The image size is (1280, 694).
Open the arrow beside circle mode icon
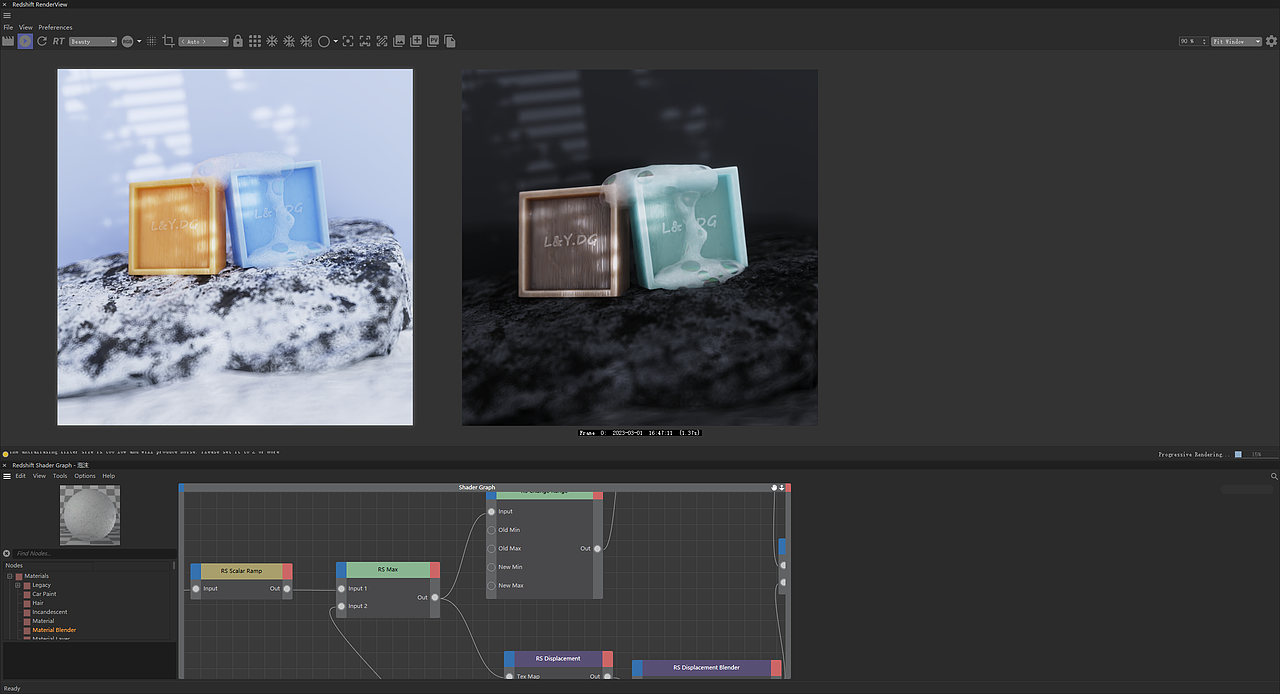point(336,41)
